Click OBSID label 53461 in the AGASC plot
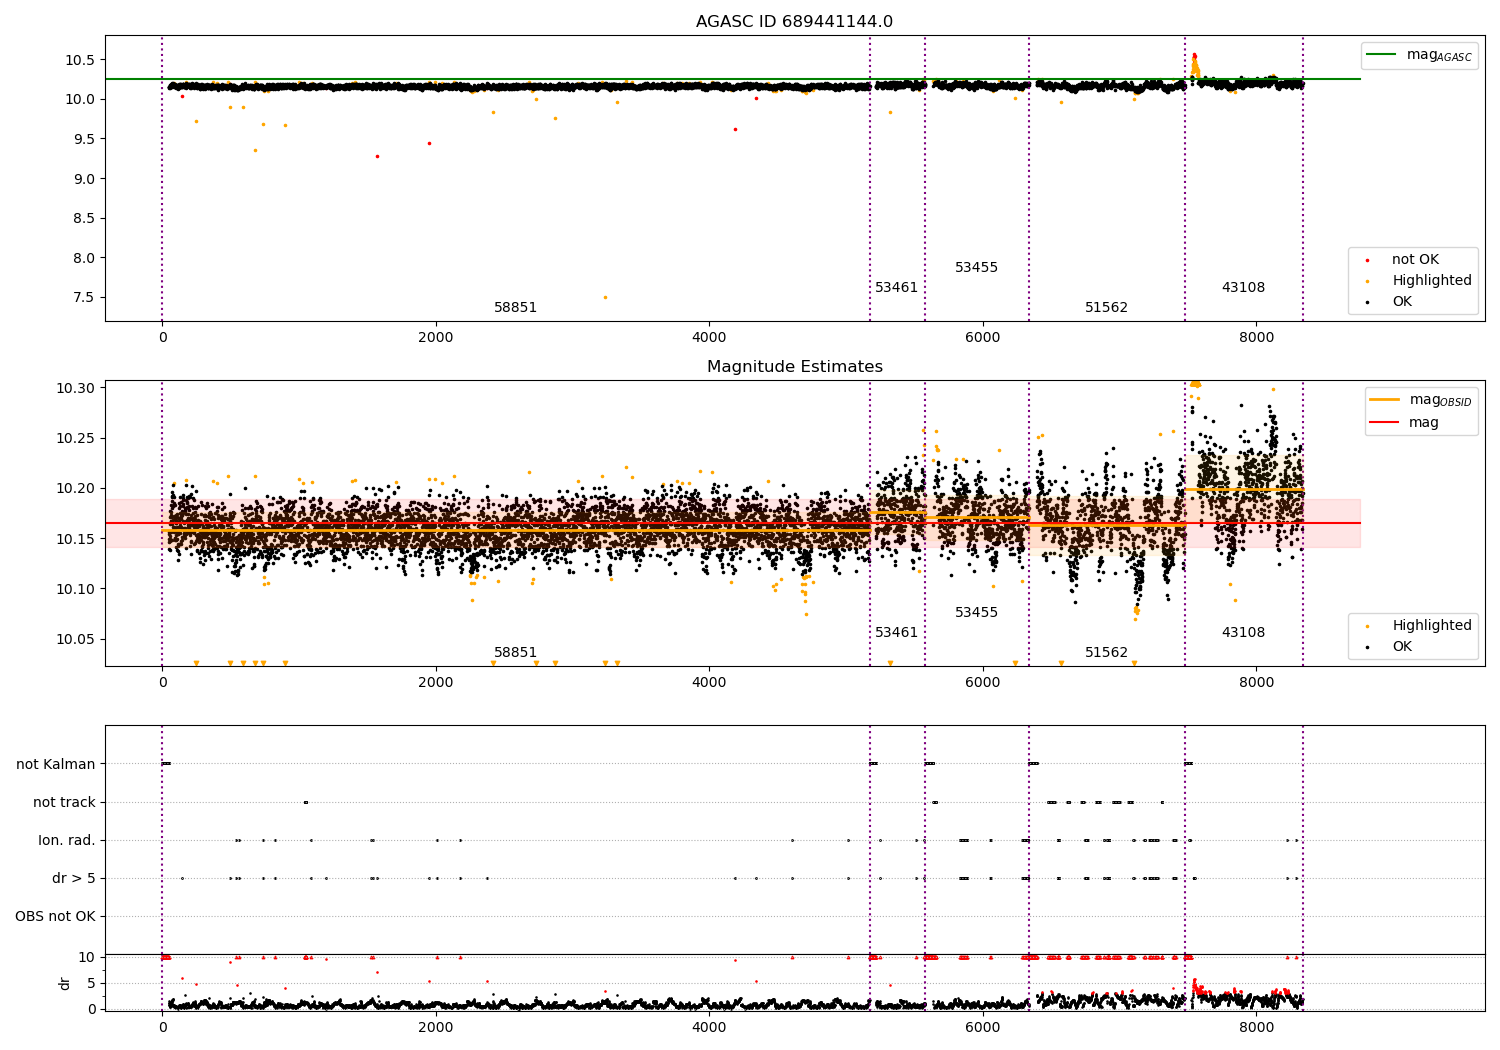Screen dimensions: 1500x1050 896,288
